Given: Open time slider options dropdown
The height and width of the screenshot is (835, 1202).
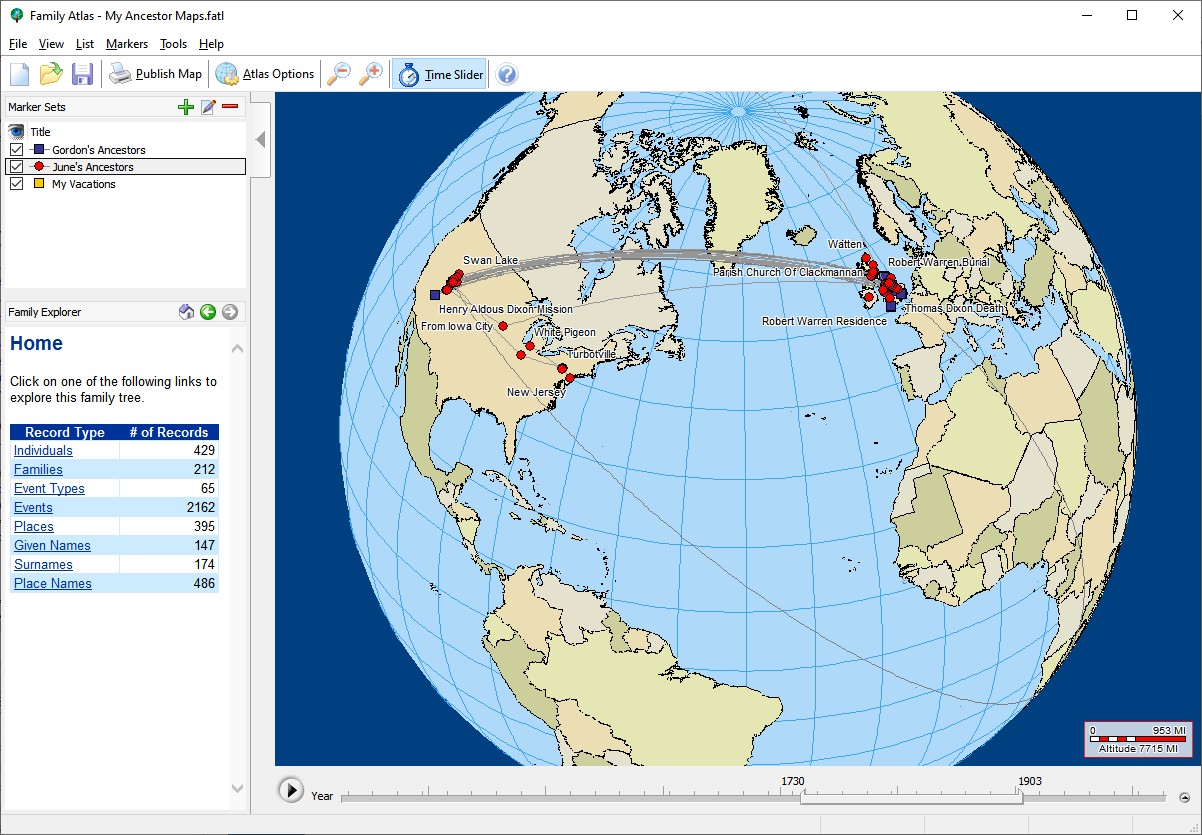Looking at the screenshot, I should pos(1184,798).
